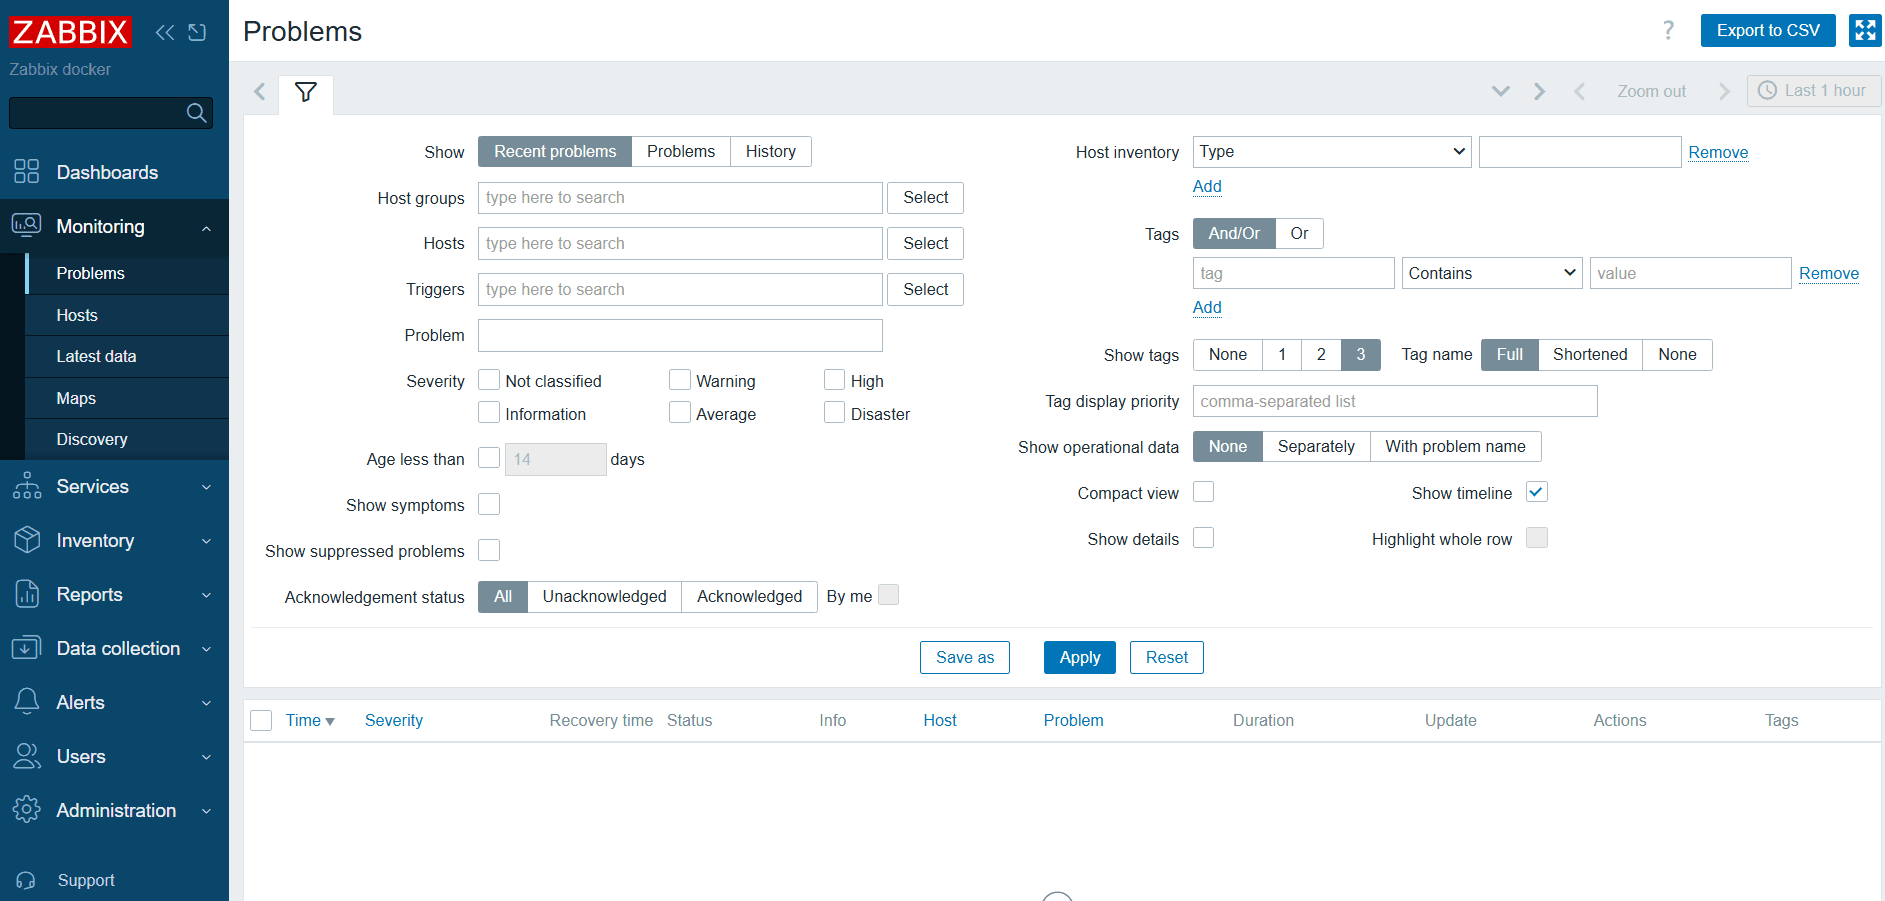Open the Inventory sidebar icon

(x=27, y=540)
